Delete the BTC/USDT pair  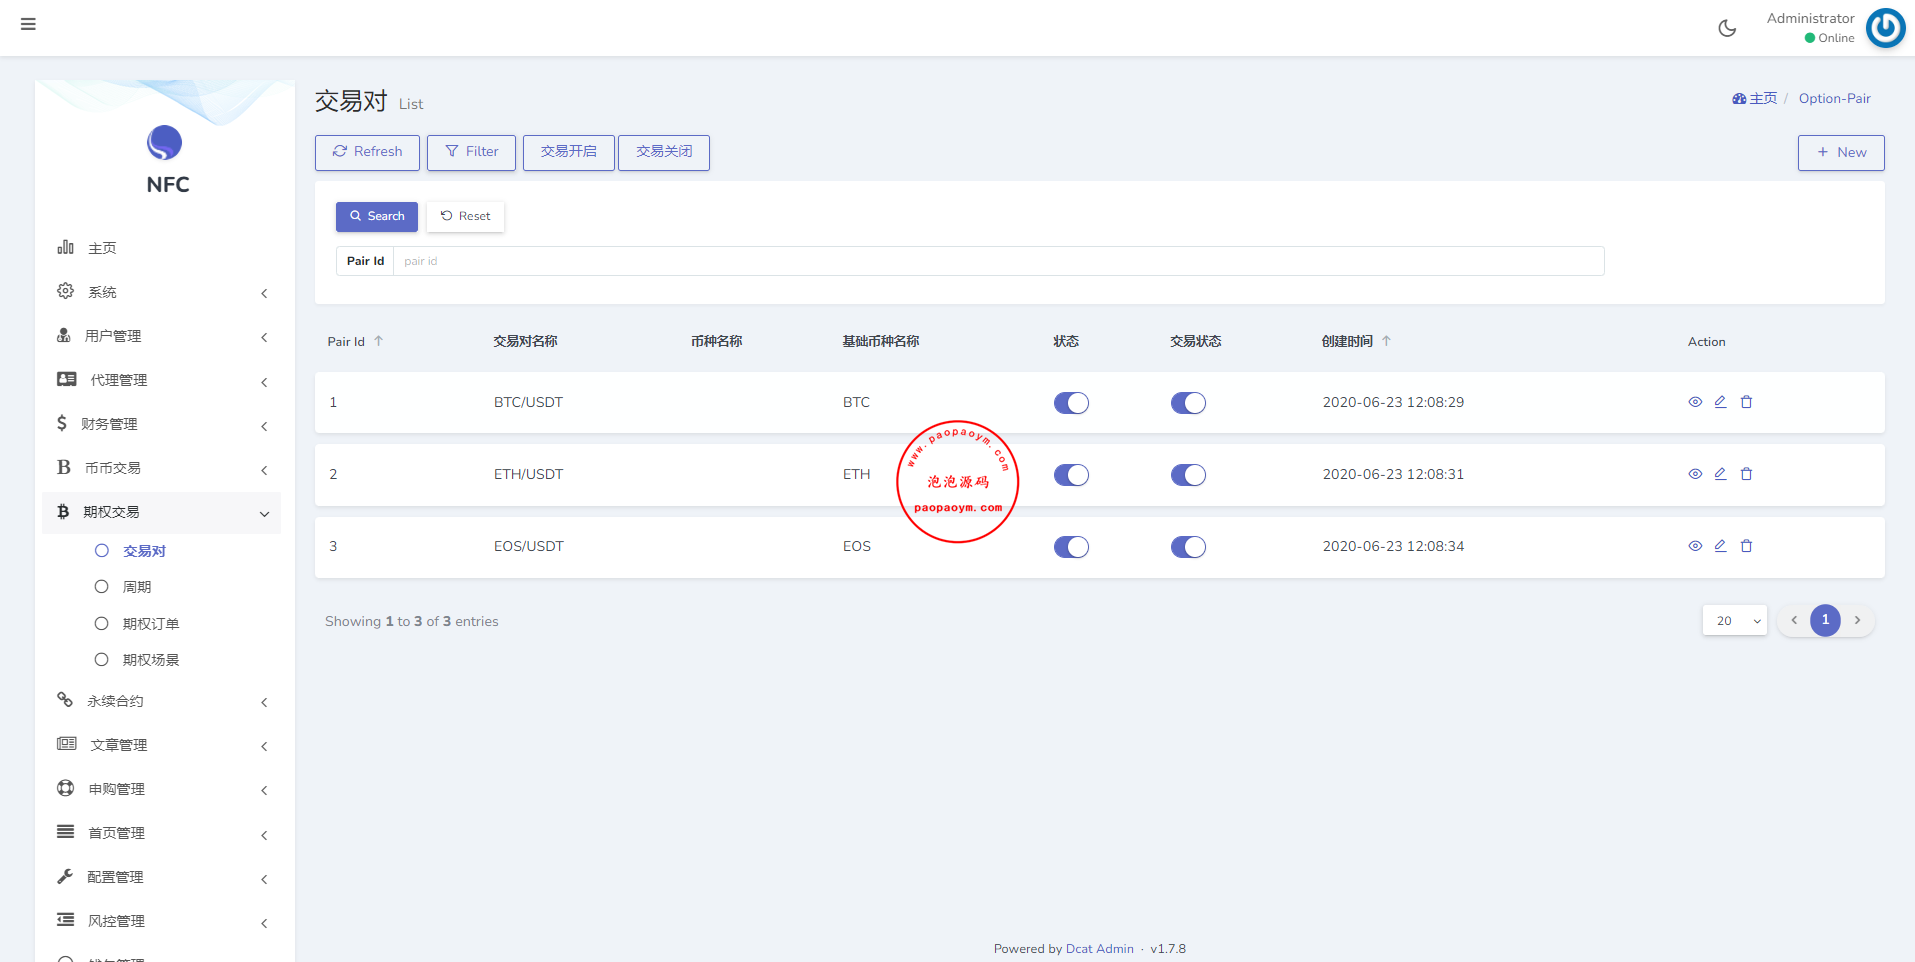pyautogui.click(x=1746, y=402)
